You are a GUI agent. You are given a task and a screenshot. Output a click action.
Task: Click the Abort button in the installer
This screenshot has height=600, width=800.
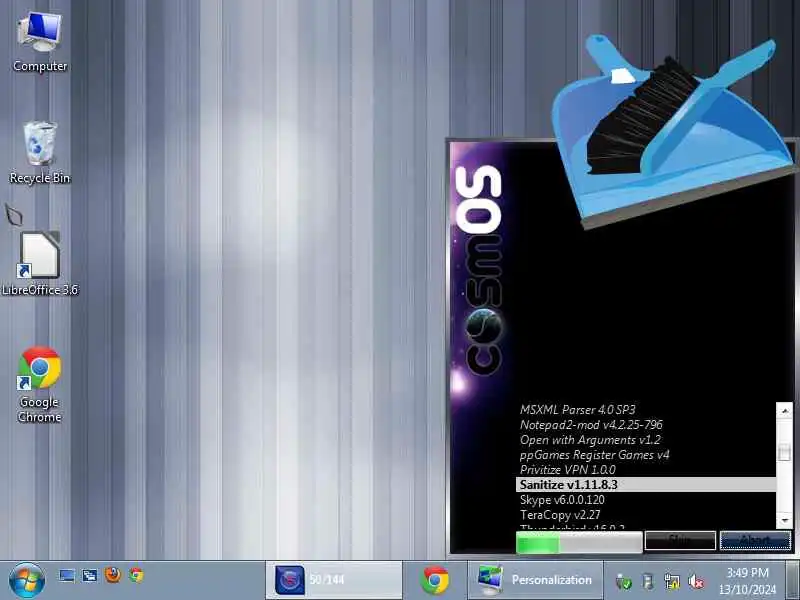(755, 541)
